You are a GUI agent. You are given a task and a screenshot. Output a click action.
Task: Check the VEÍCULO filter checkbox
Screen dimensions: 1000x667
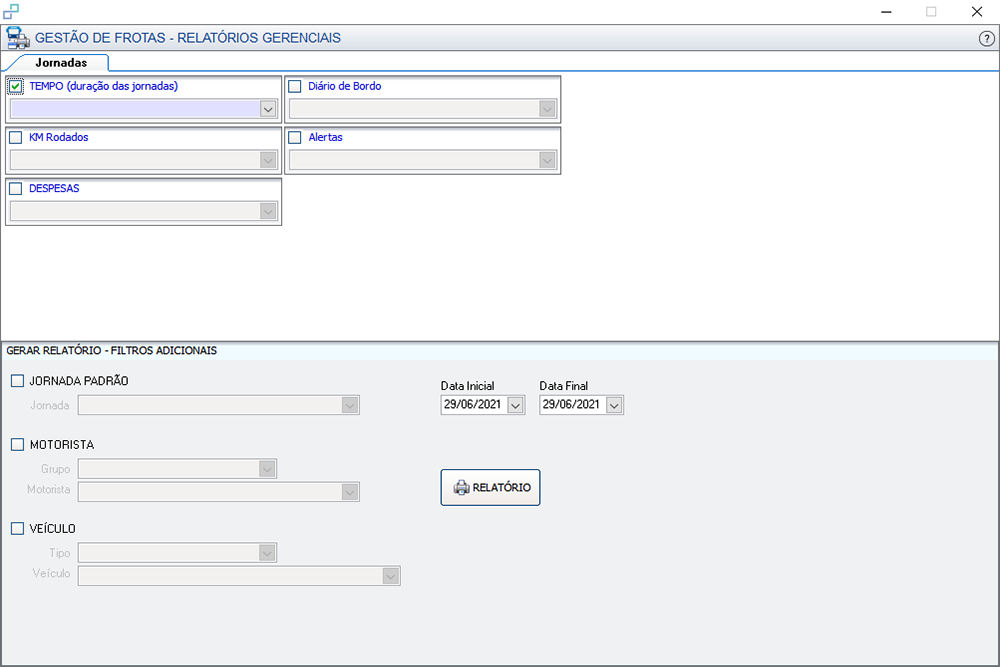(x=17, y=528)
